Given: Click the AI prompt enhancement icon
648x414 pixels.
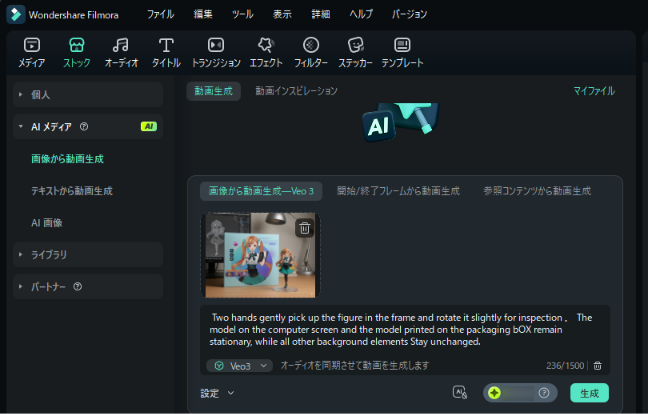Looking at the screenshot, I should (x=460, y=393).
